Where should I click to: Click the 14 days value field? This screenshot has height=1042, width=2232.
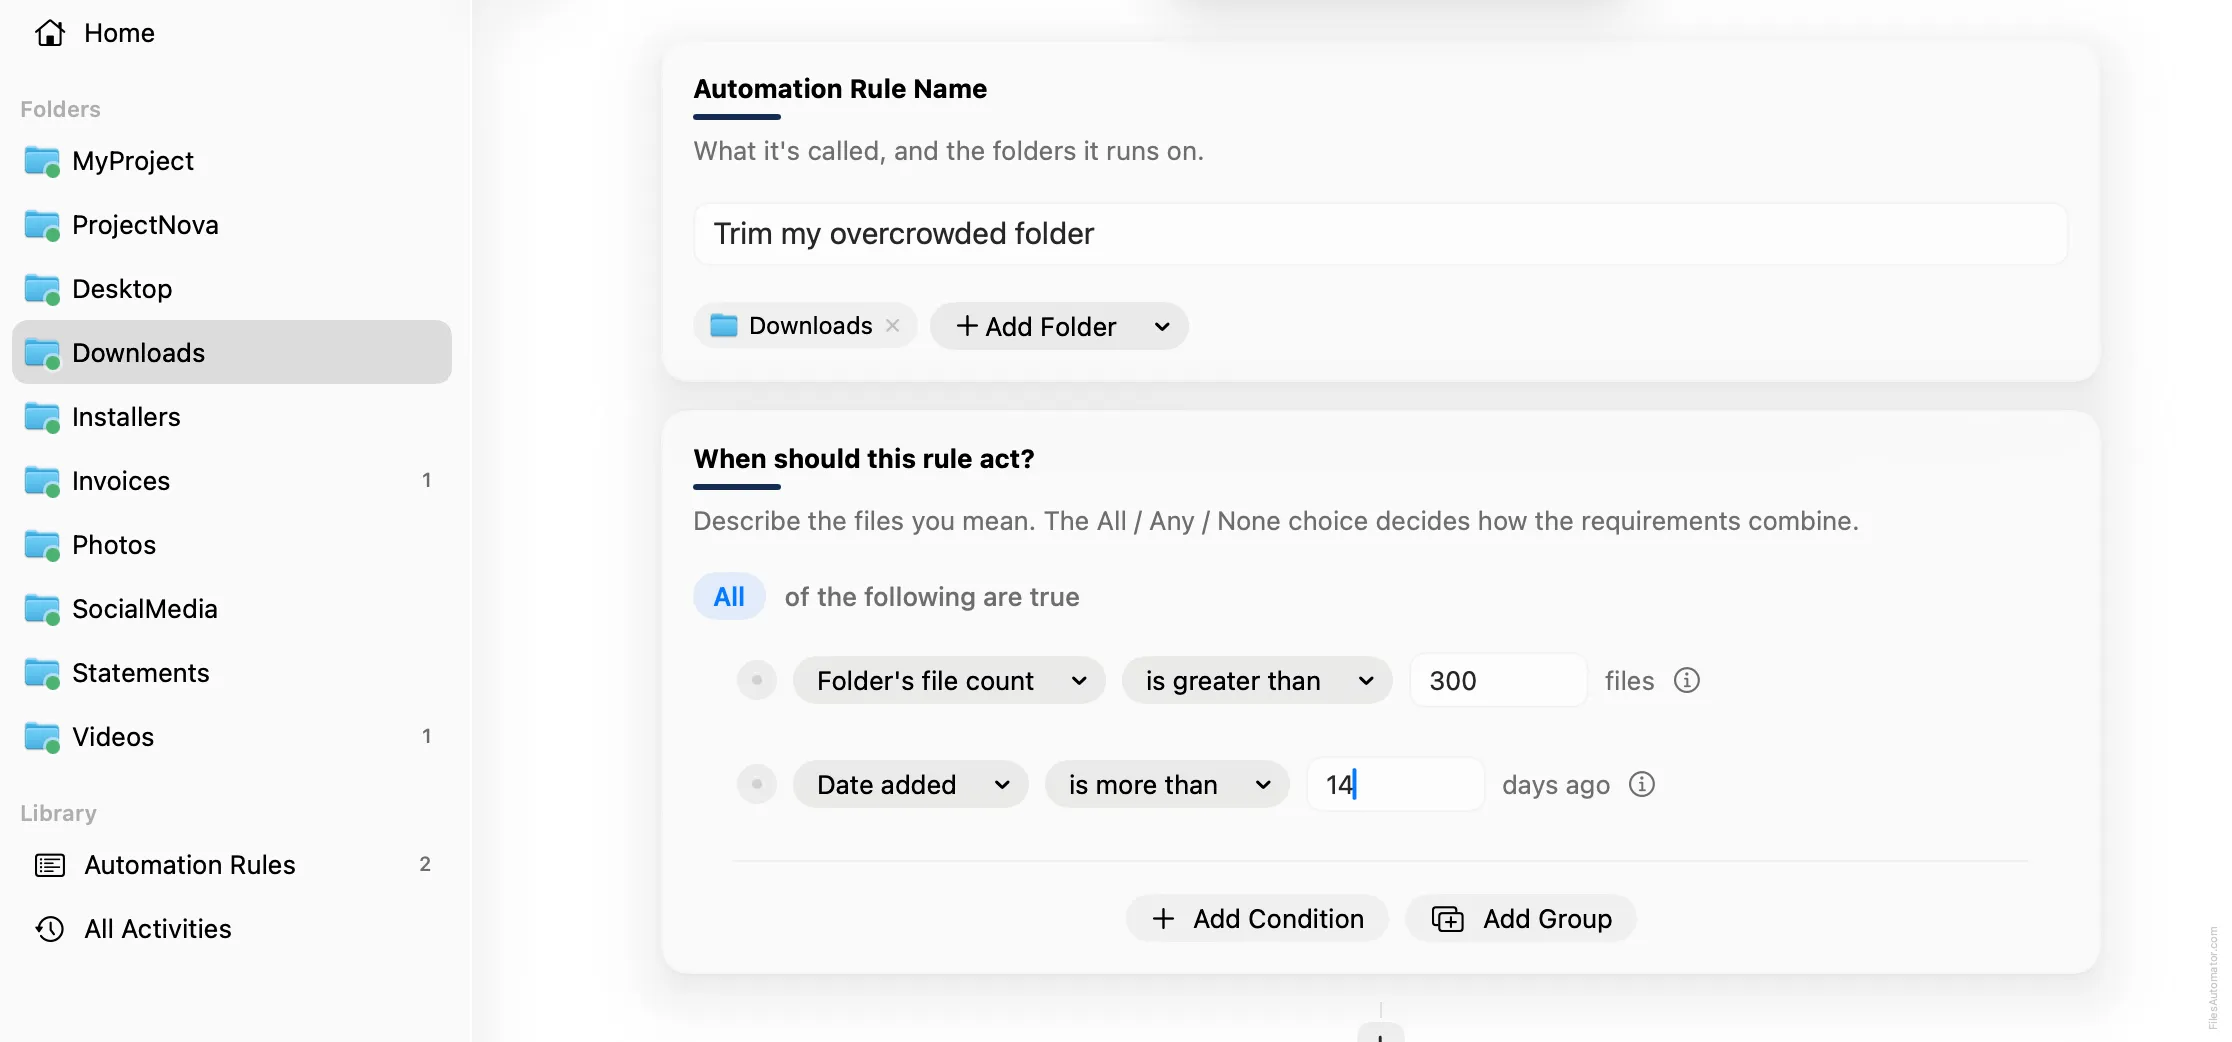point(1396,785)
